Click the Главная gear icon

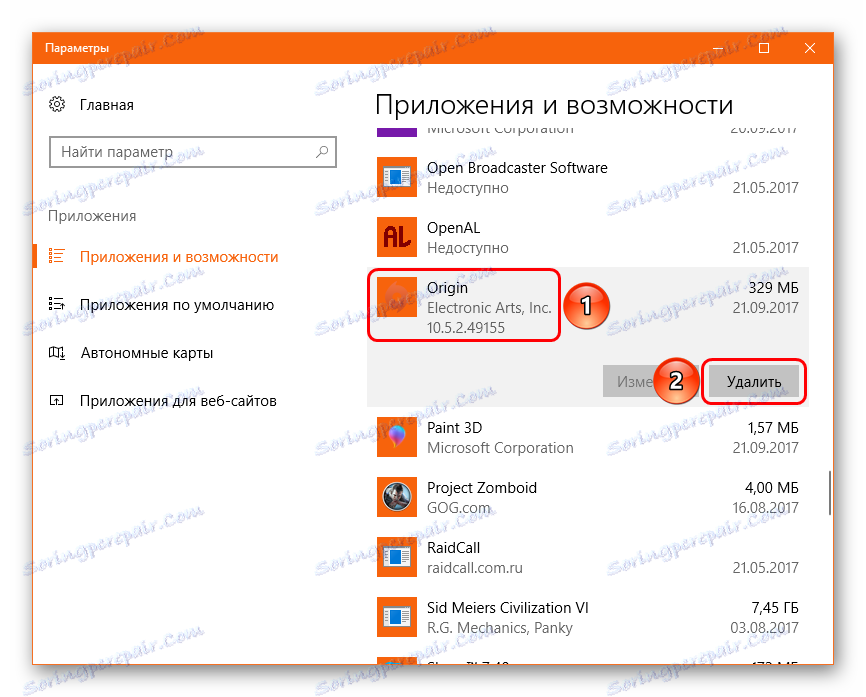click(x=57, y=104)
